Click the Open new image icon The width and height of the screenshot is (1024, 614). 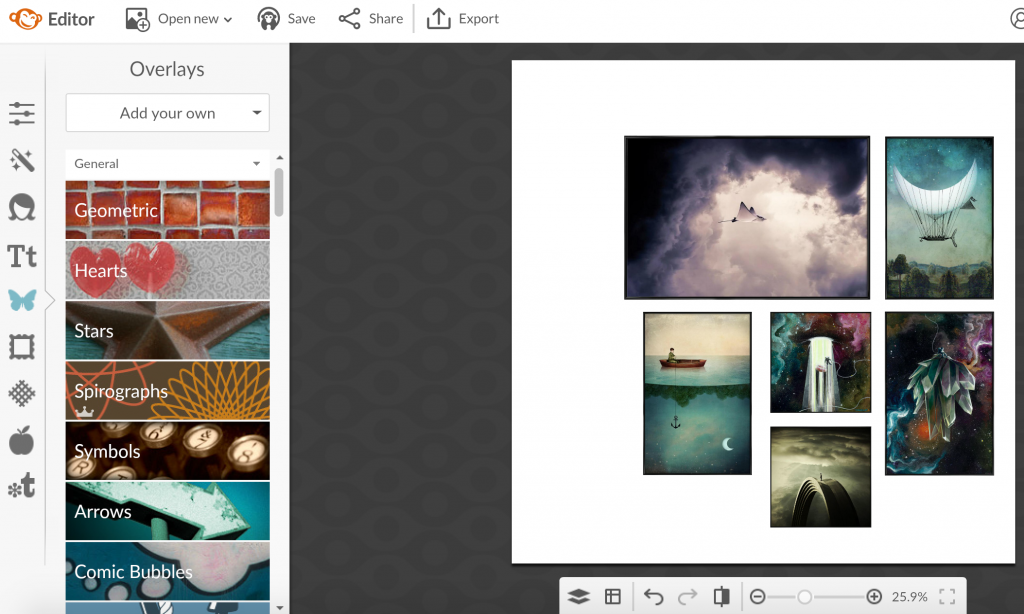[138, 19]
